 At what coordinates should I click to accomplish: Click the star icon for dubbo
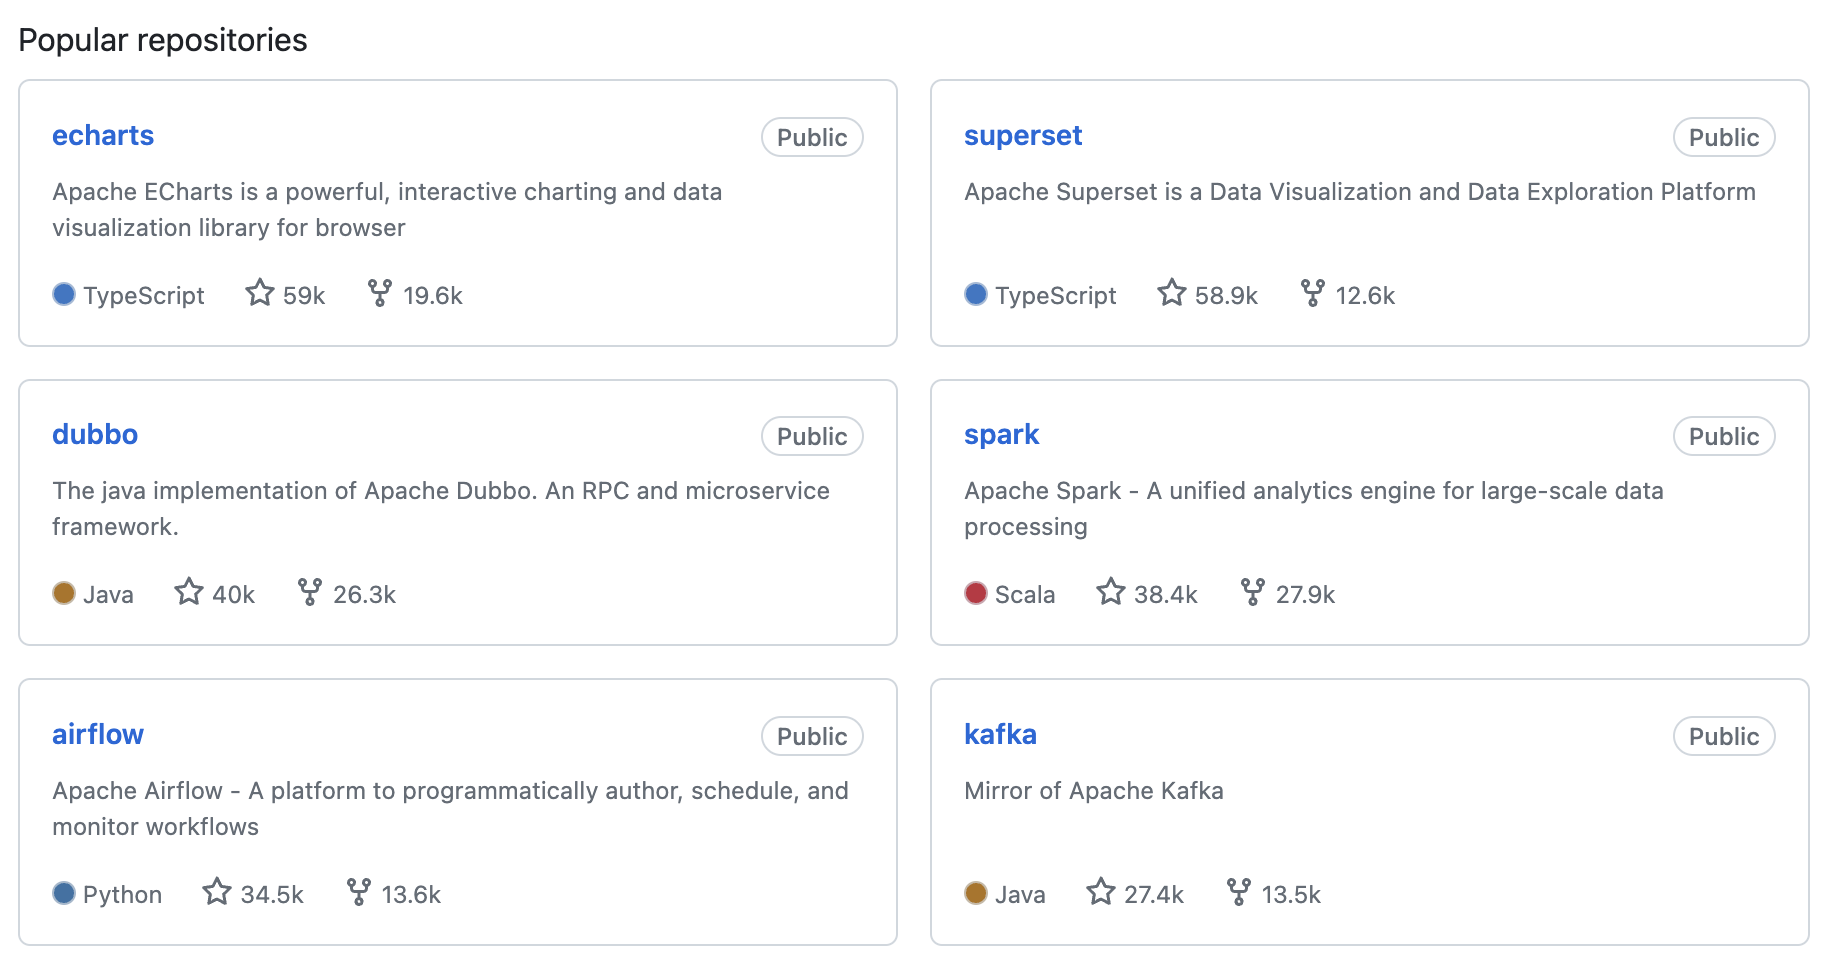[x=189, y=592]
